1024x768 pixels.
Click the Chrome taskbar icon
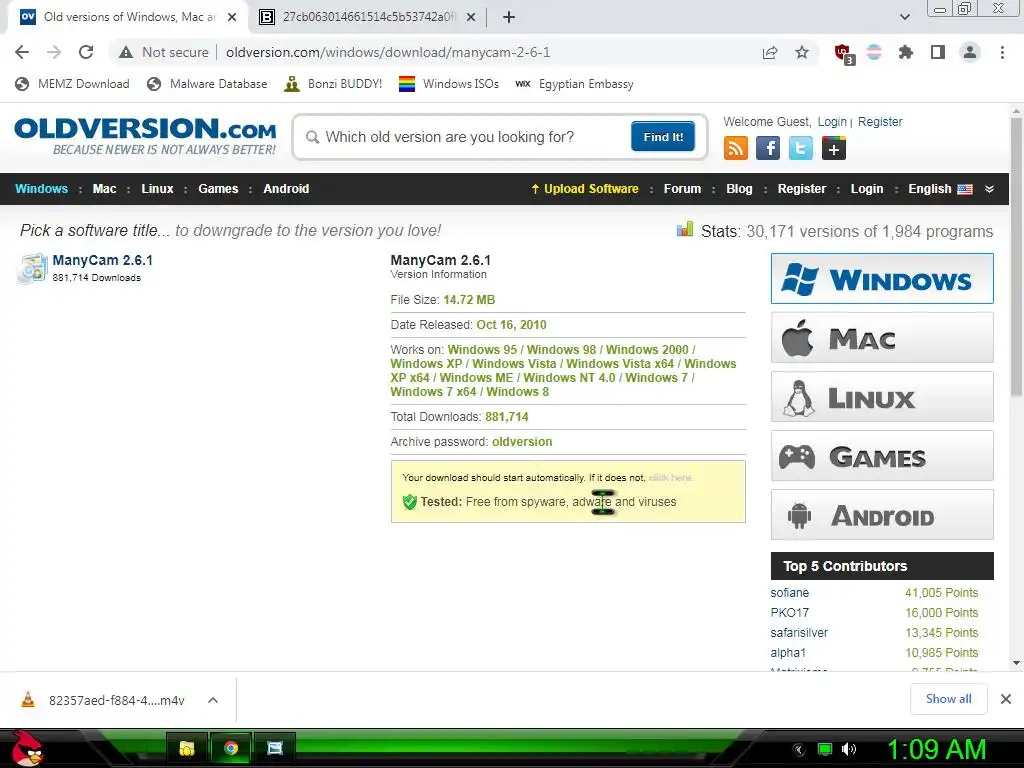pos(231,748)
